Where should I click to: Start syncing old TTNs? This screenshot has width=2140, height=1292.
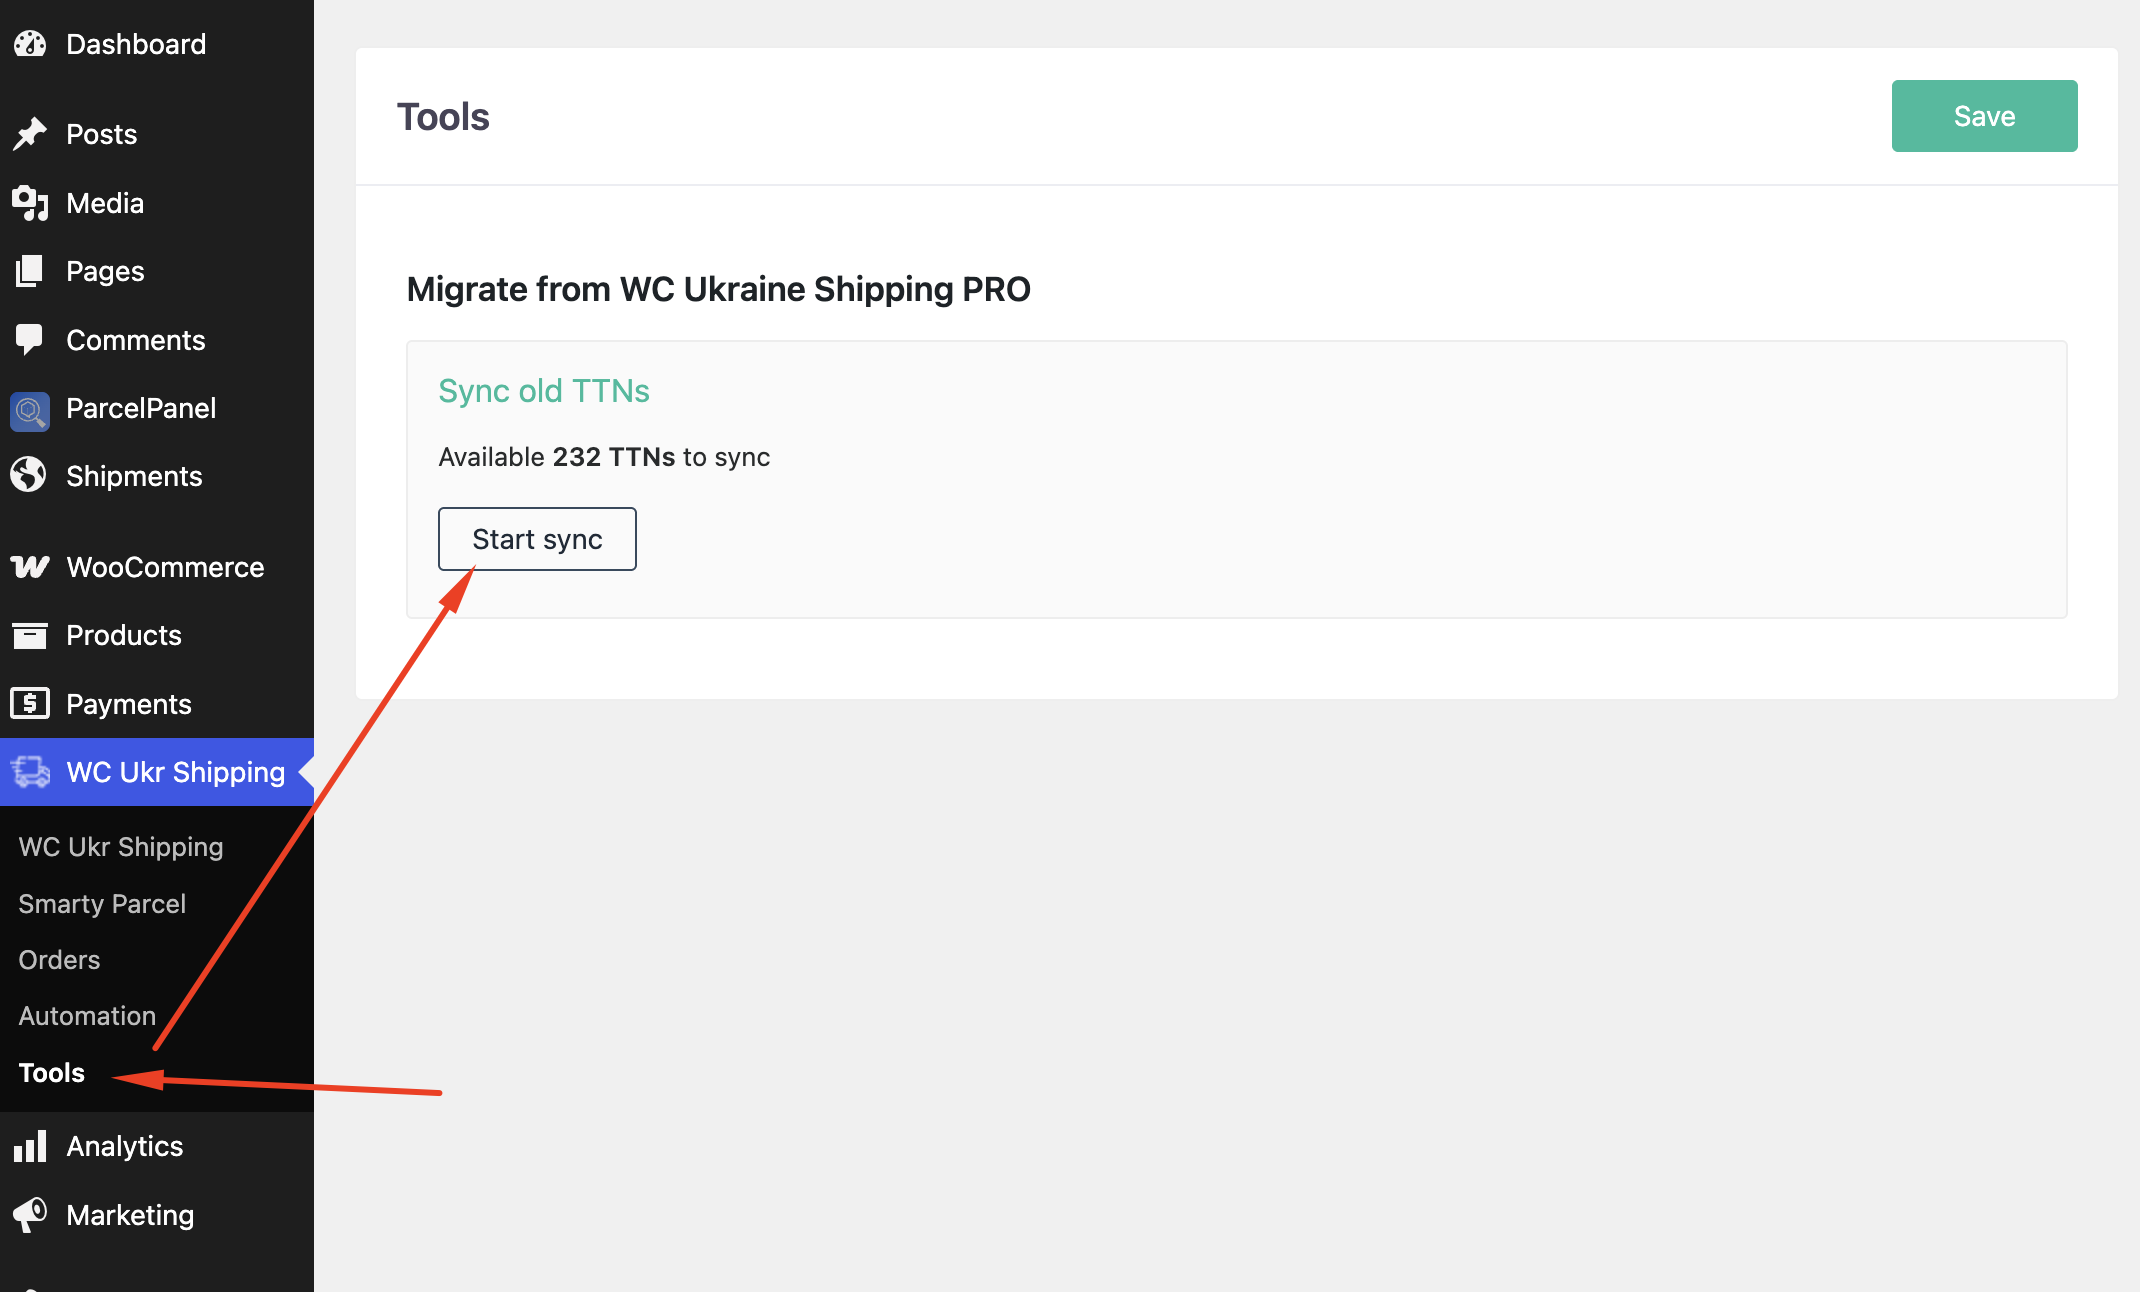[x=537, y=539]
